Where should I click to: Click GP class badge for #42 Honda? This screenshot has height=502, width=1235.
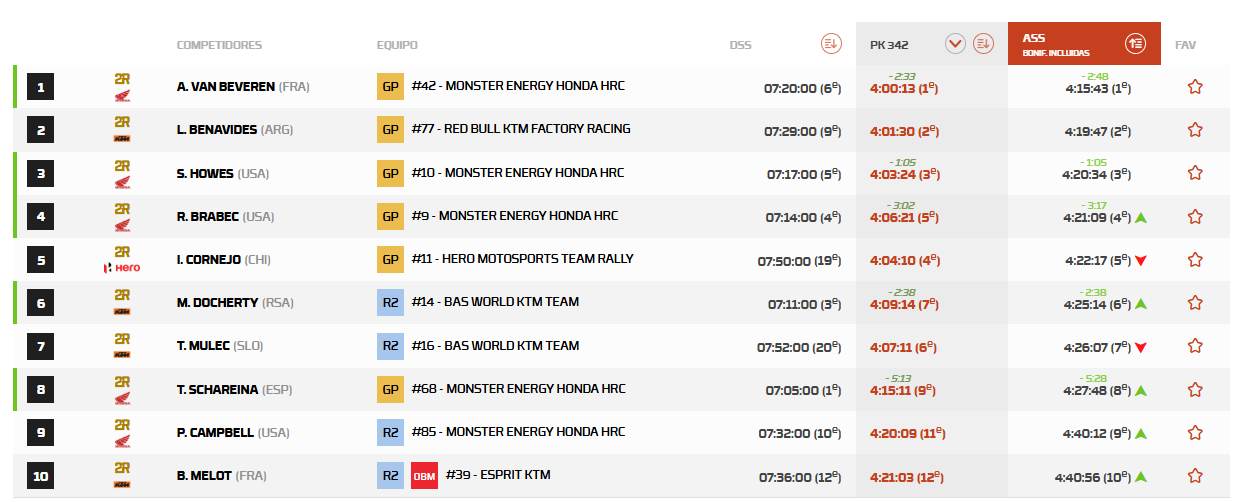click(x=390, y=87)
